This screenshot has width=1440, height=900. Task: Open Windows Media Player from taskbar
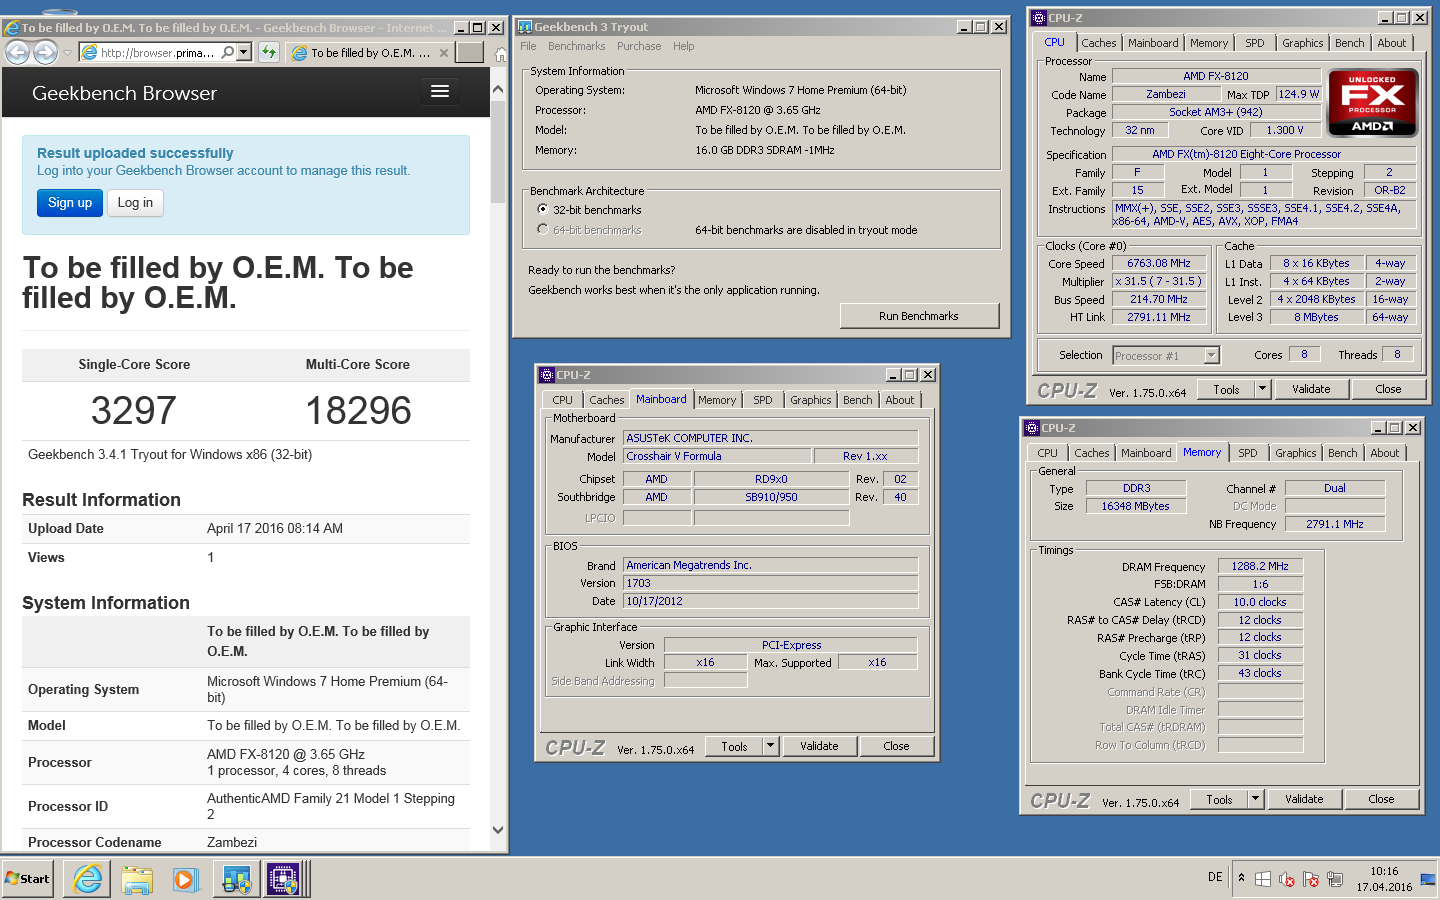click(x=185, y=879)
